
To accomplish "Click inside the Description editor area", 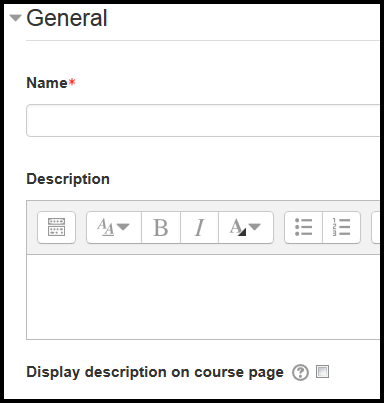I will pyautogui.click(x=203, y=297).
